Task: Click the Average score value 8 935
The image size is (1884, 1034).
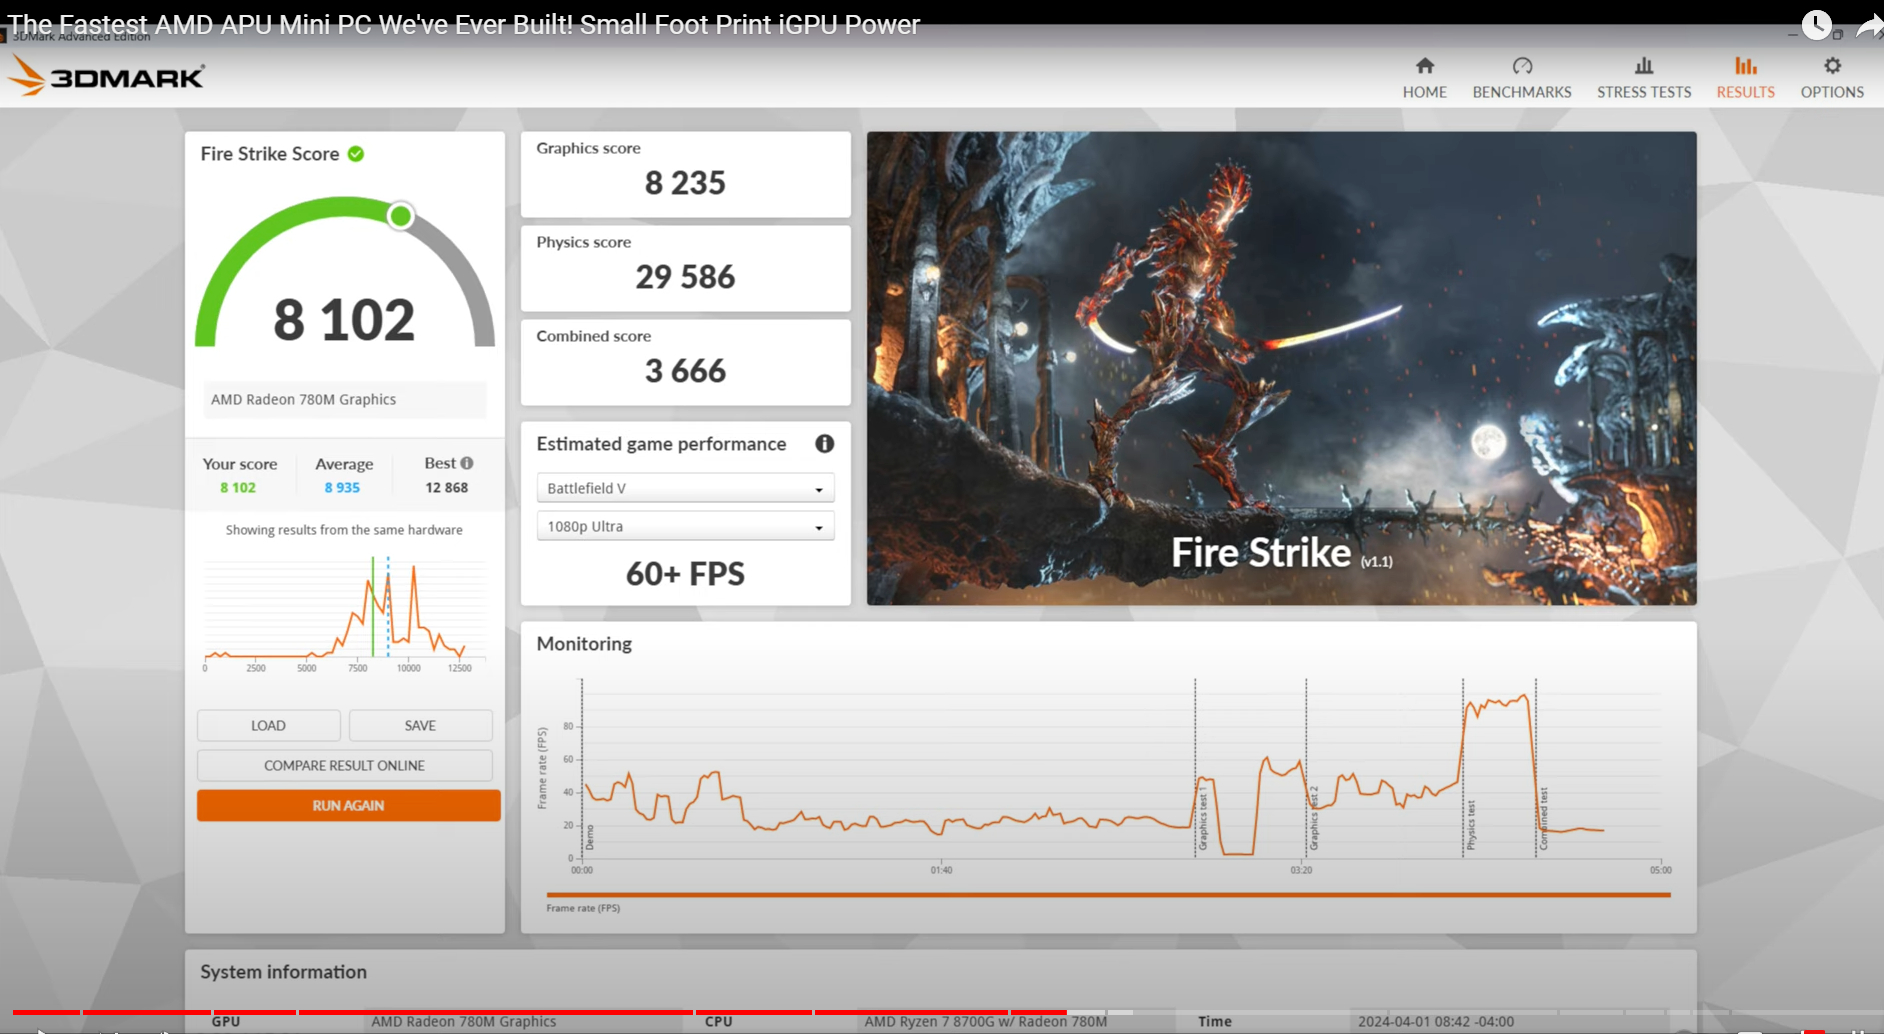Action: tap(342, 488)
